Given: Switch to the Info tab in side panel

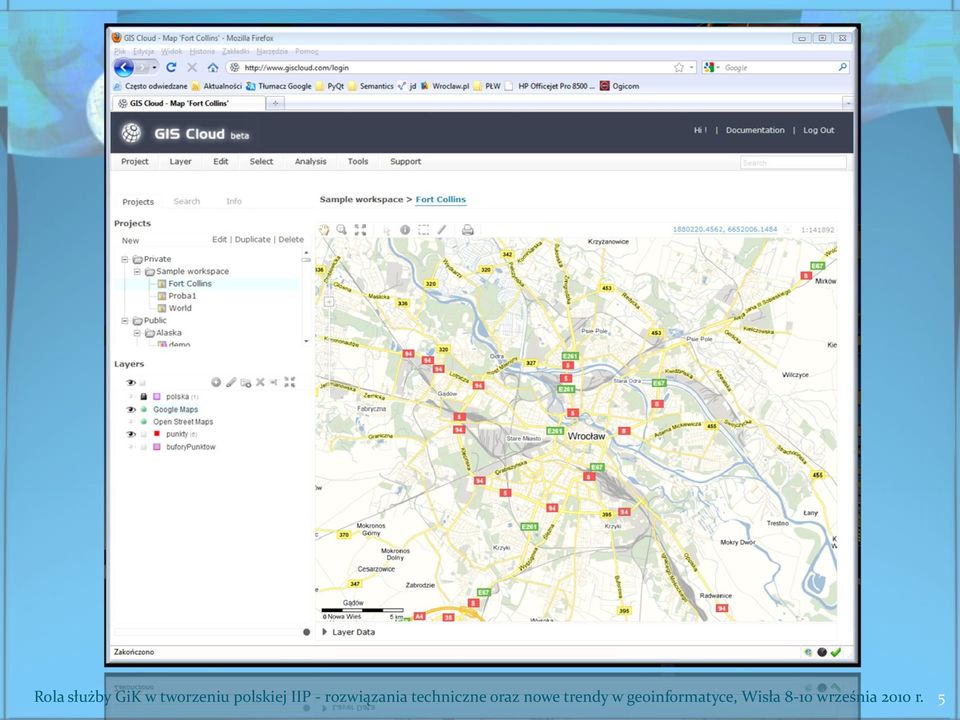Looking at the screenshot, I should [234, 201].
